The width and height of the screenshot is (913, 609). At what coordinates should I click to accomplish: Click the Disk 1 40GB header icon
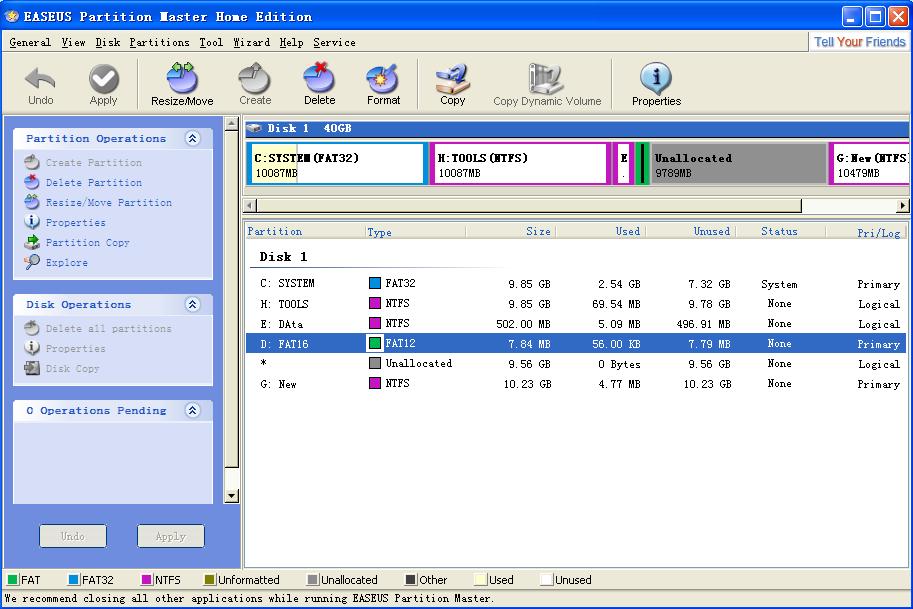pyautogui.click(x=254, y=128)
